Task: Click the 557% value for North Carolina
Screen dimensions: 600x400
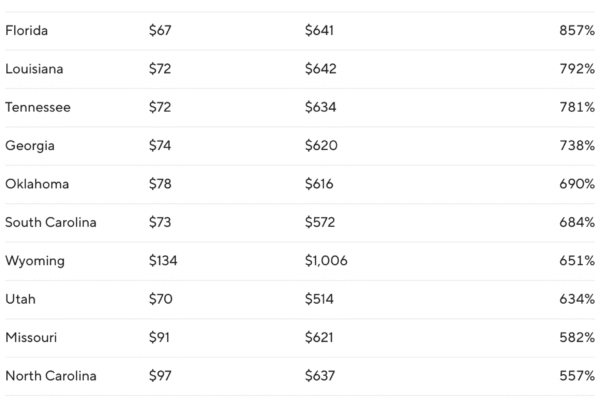Action: pyautogui.click(x=577, y=376)
